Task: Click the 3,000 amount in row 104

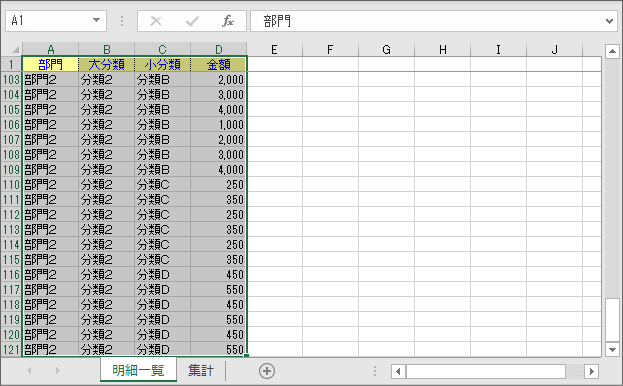Action: pos(219,95)
